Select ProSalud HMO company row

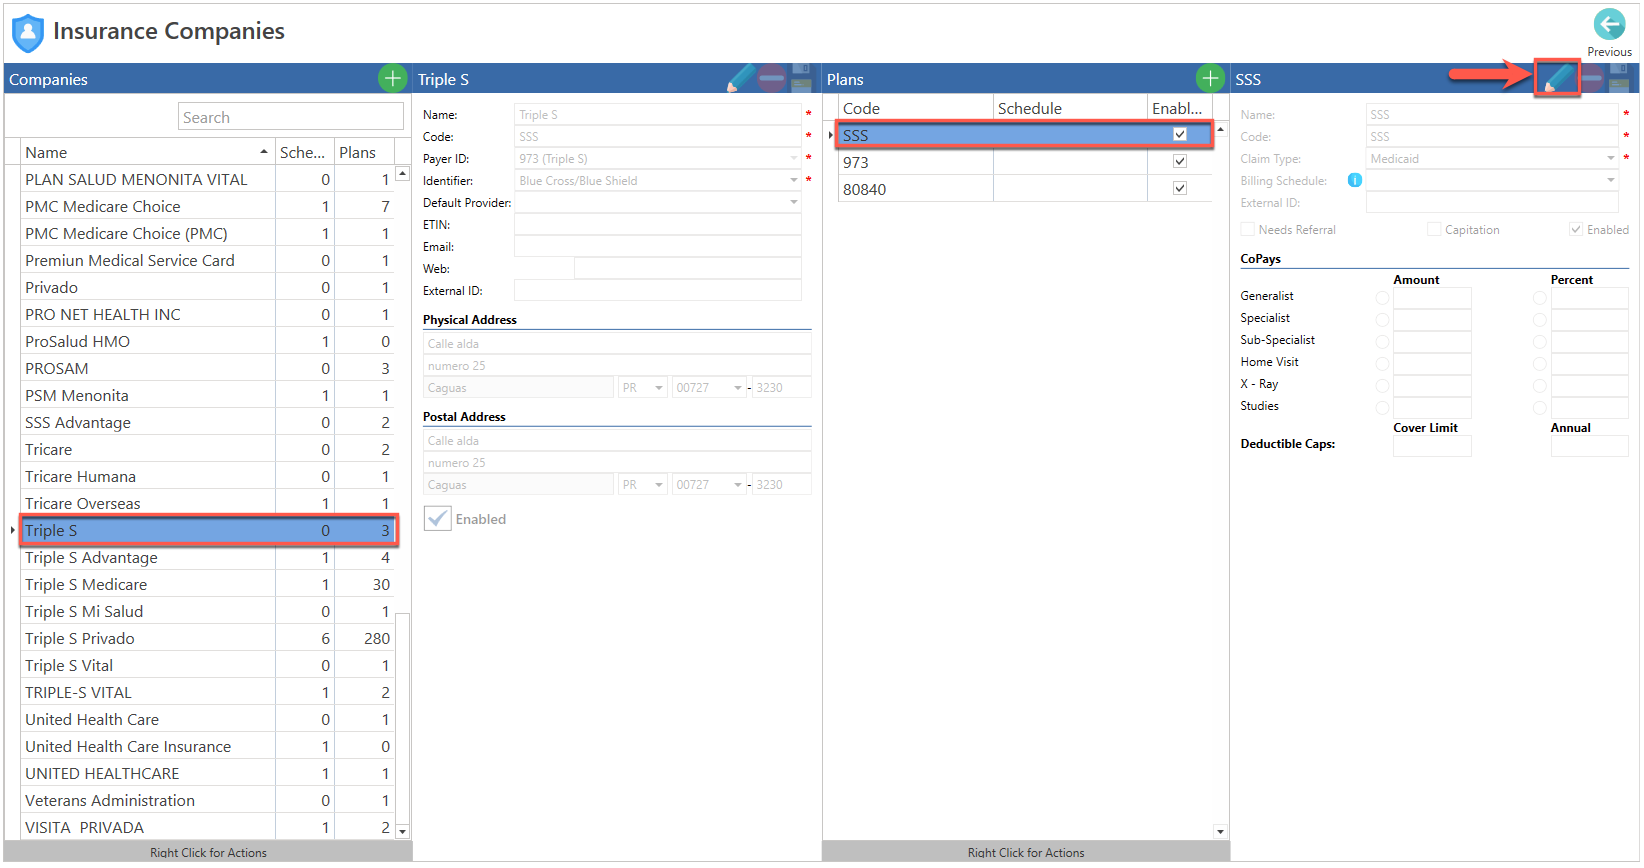tap(208, 341)
